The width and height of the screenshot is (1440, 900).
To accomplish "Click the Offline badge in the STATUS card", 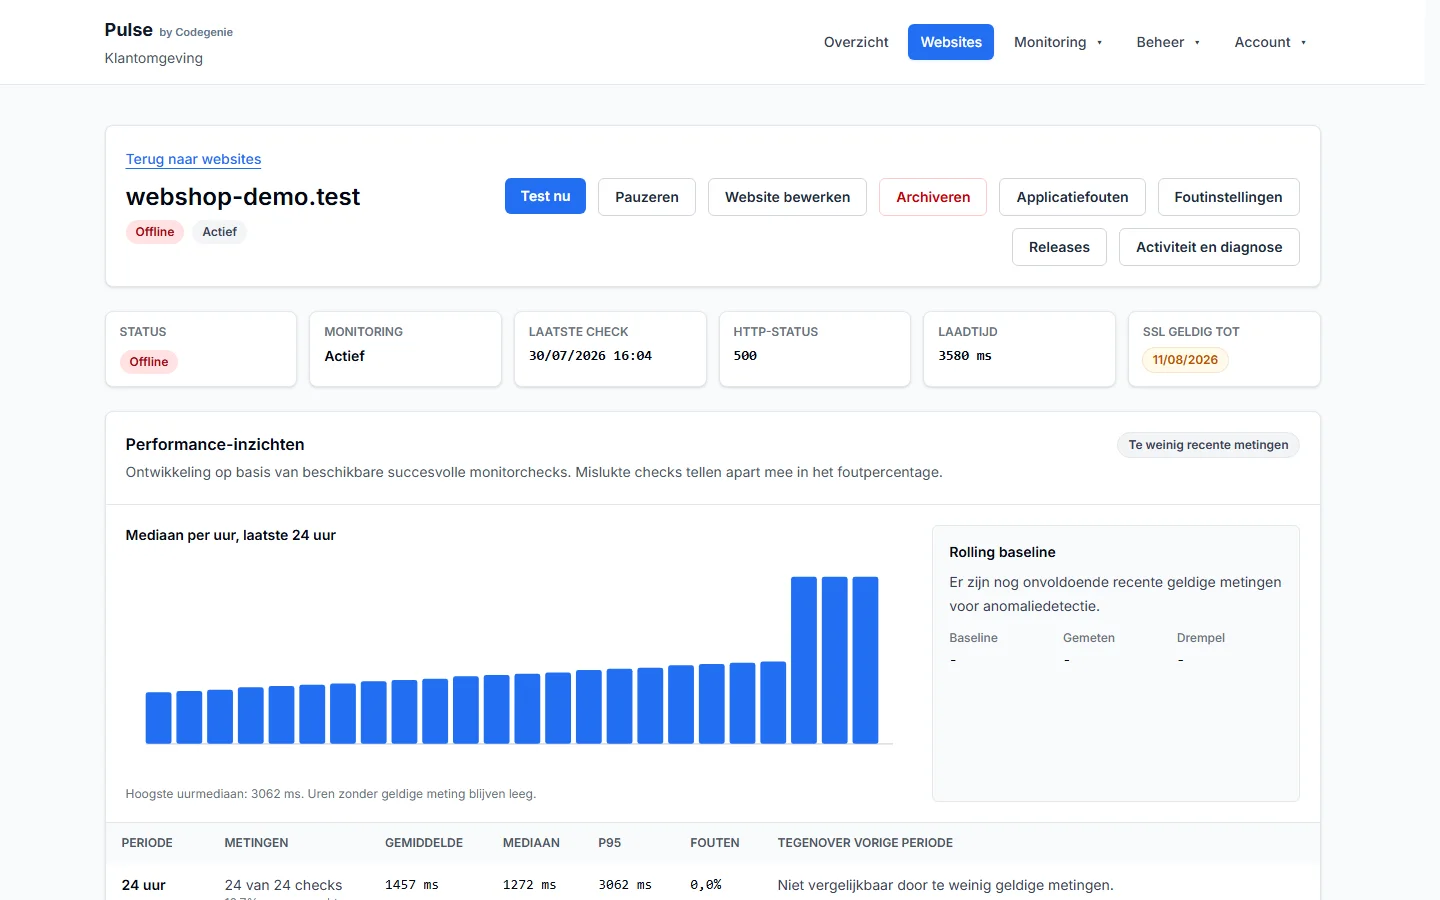I will point(149,362).
